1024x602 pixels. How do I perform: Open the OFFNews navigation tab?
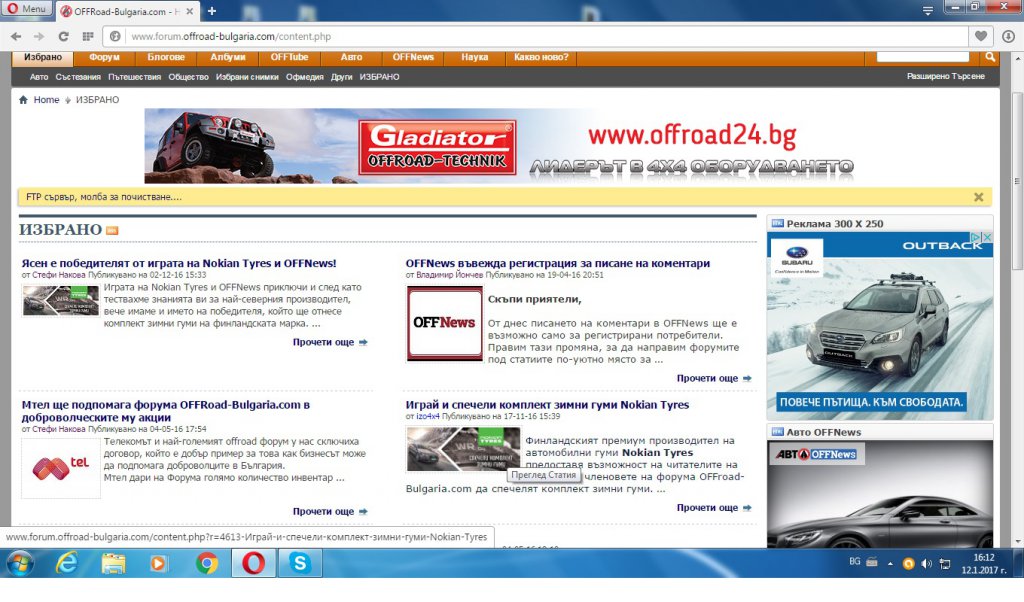pos(413,57)
